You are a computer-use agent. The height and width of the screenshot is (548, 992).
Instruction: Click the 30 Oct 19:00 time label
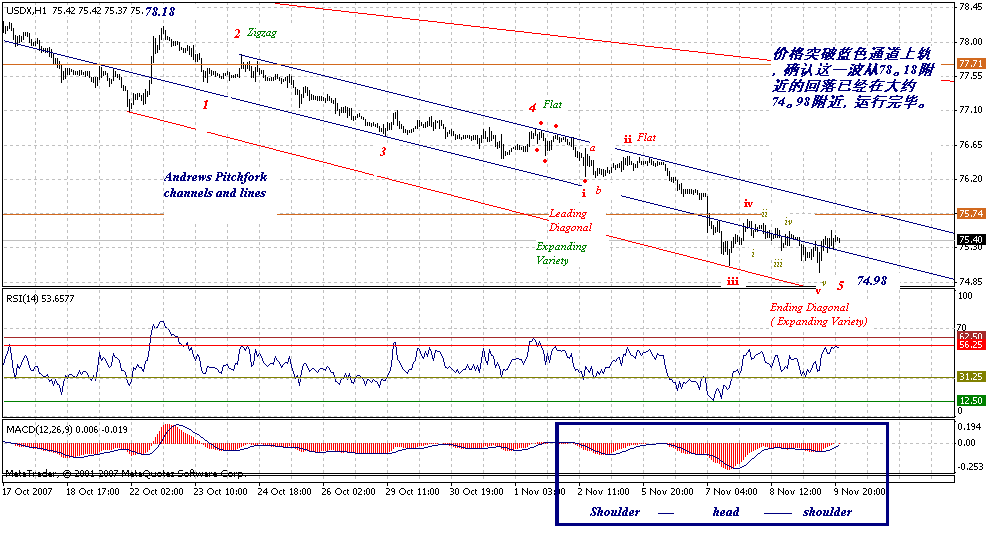click(x=476, y=492)
